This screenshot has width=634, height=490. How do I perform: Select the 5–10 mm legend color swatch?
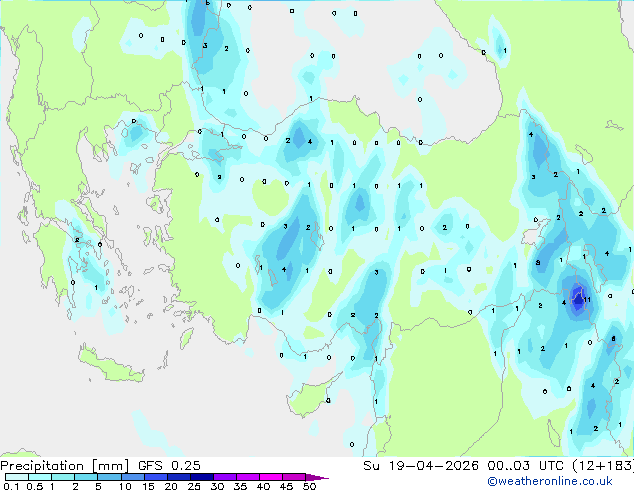point(110,477)
